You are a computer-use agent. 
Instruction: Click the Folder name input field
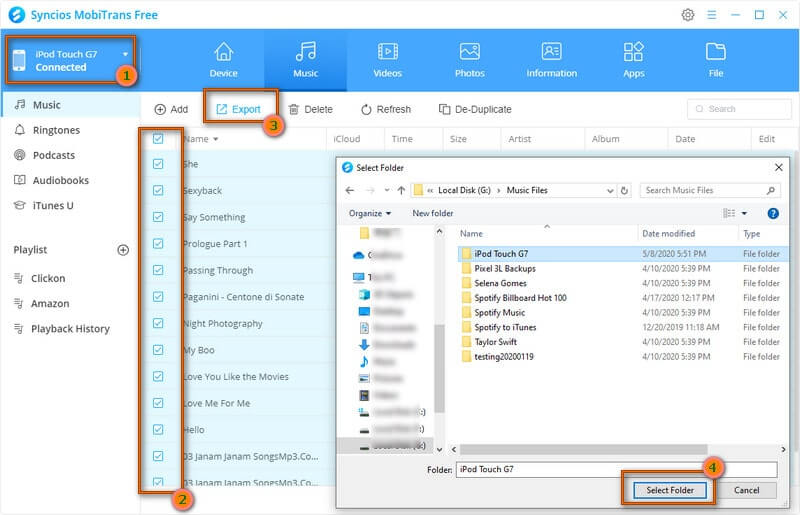[616, 469]
